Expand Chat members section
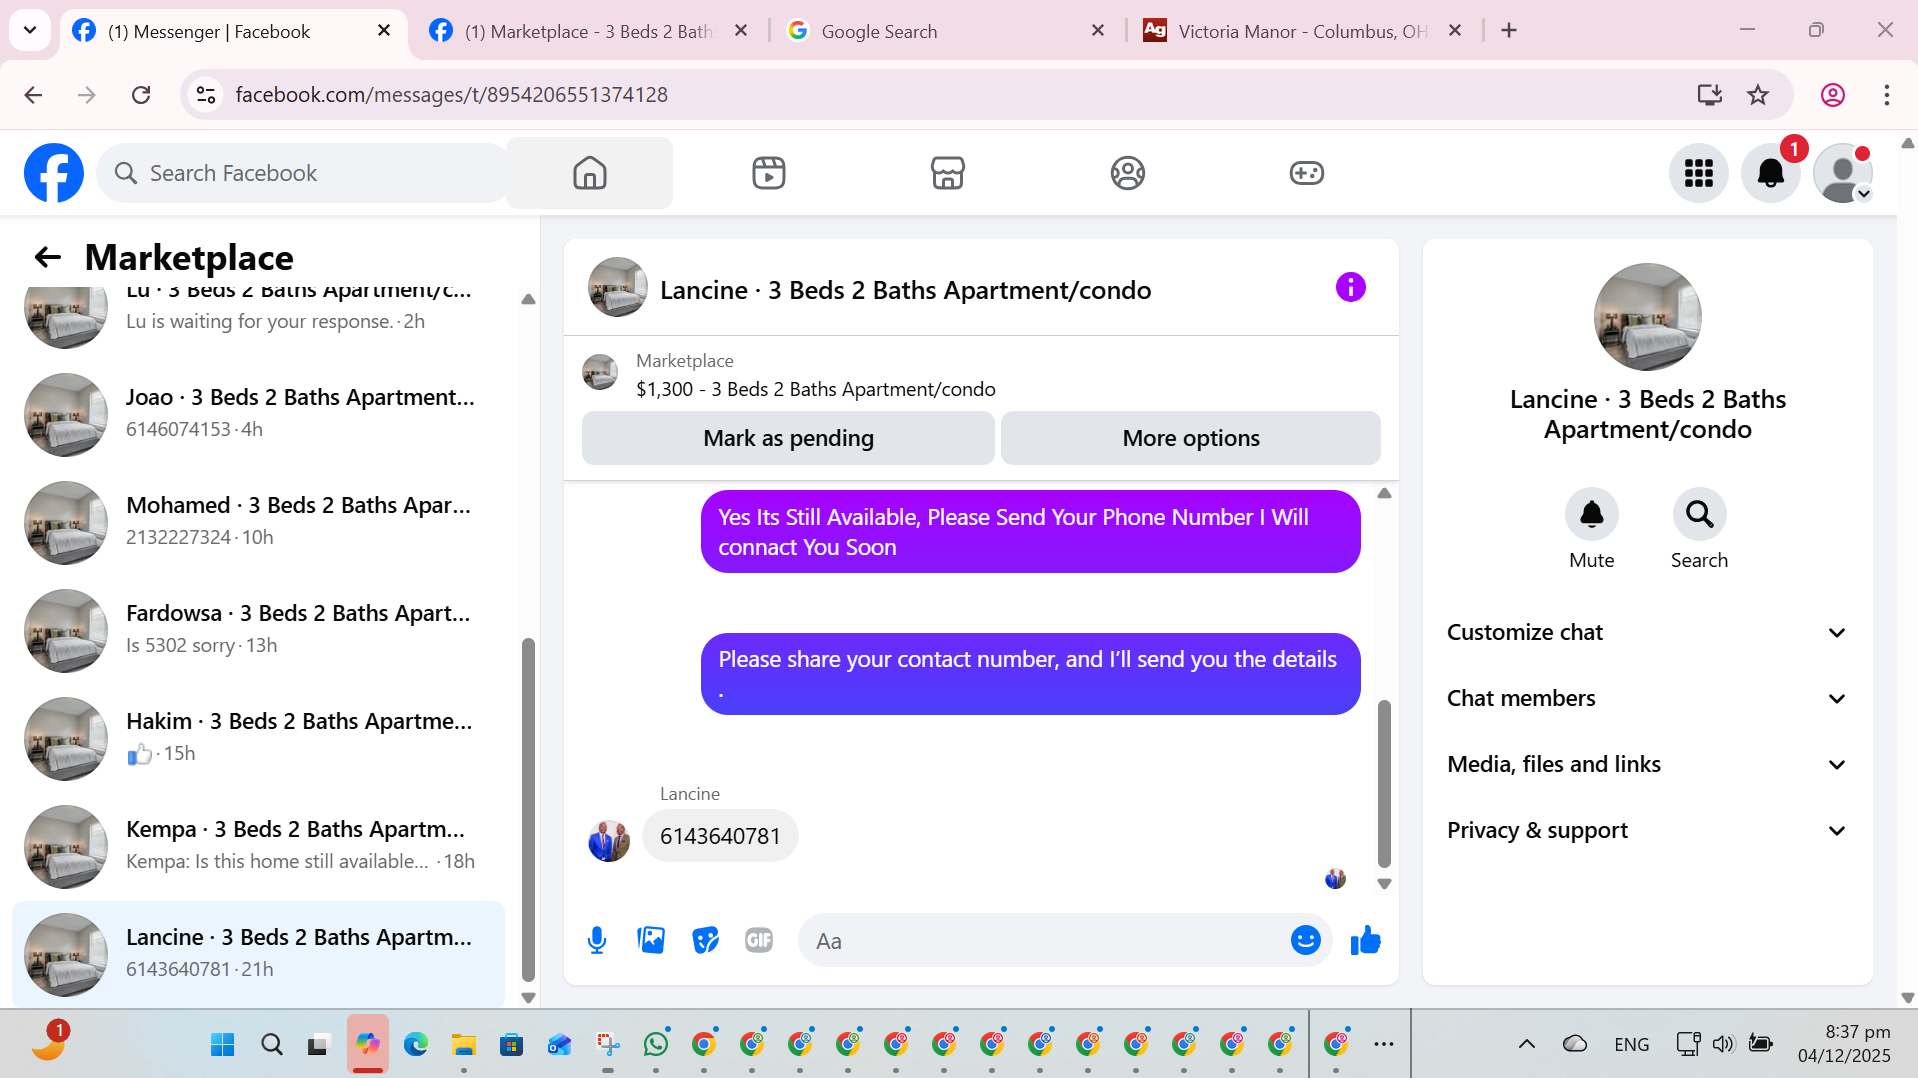 click(x=1647, y=698)
